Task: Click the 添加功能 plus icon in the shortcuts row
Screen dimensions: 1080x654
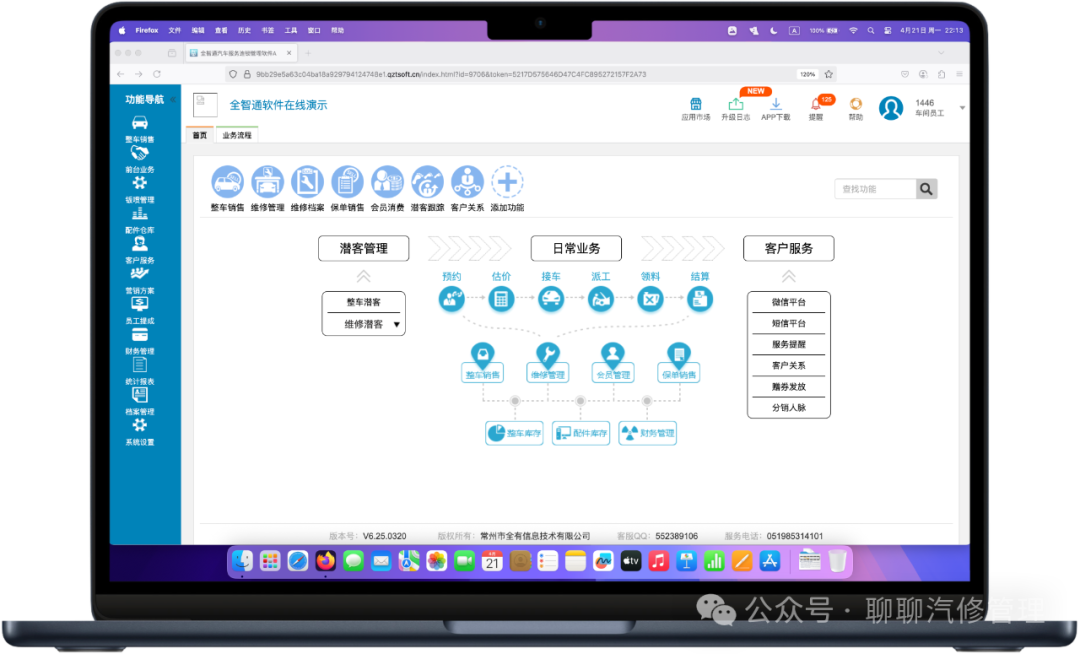Action: click(507, 181)
